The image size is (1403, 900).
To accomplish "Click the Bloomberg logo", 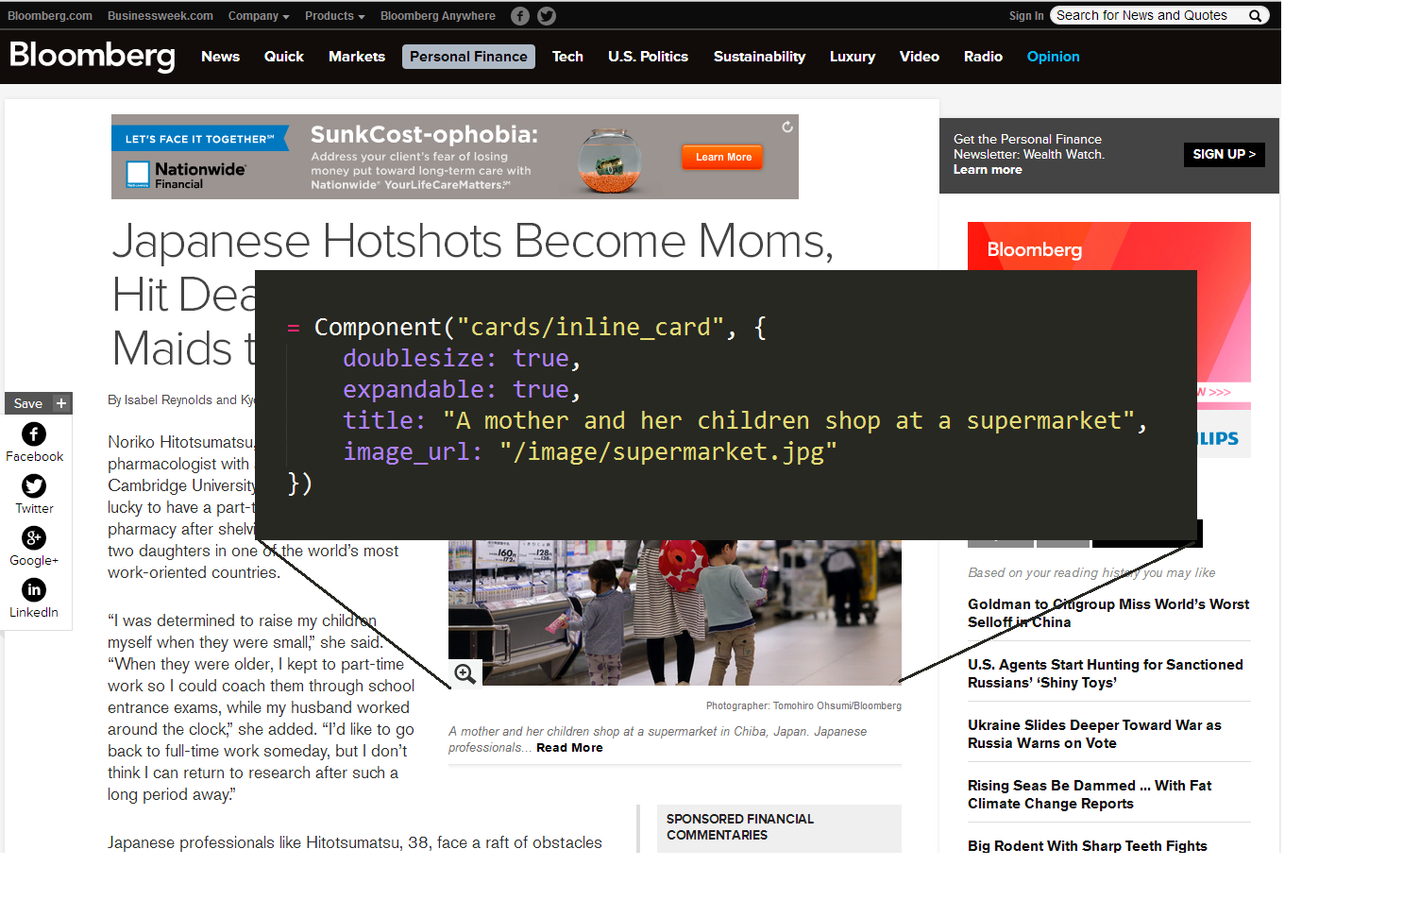I will (92, 56).
